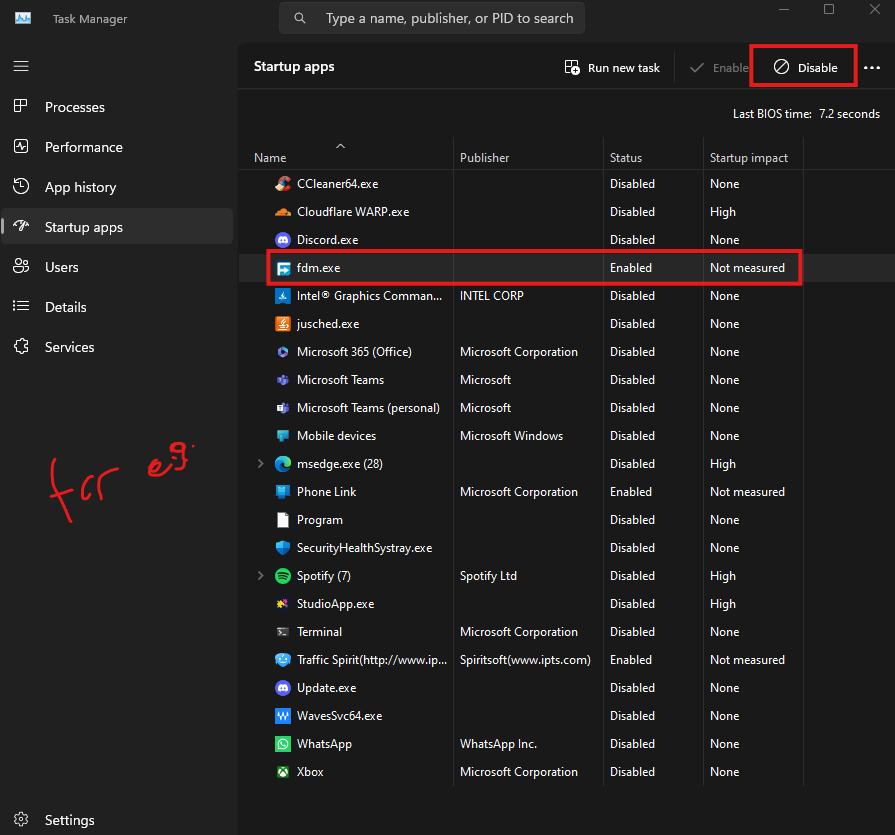
Task: Click the Cloudflare WARP cloud icon
Action: (283, 212)
